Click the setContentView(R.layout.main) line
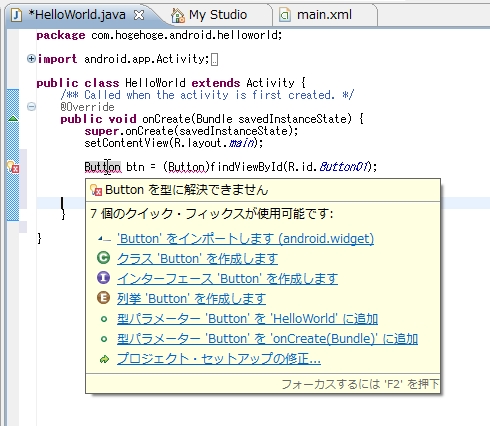 (x=174, y=143)
